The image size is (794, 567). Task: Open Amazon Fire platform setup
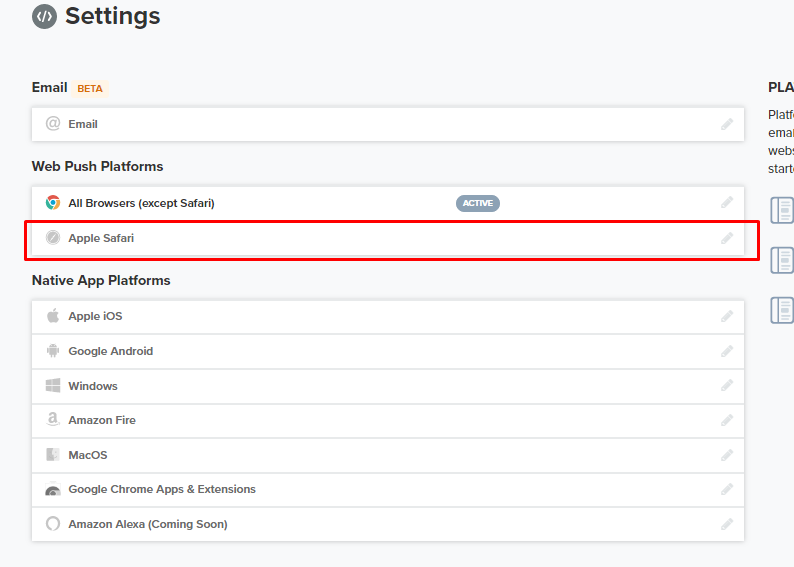(102, 420)
